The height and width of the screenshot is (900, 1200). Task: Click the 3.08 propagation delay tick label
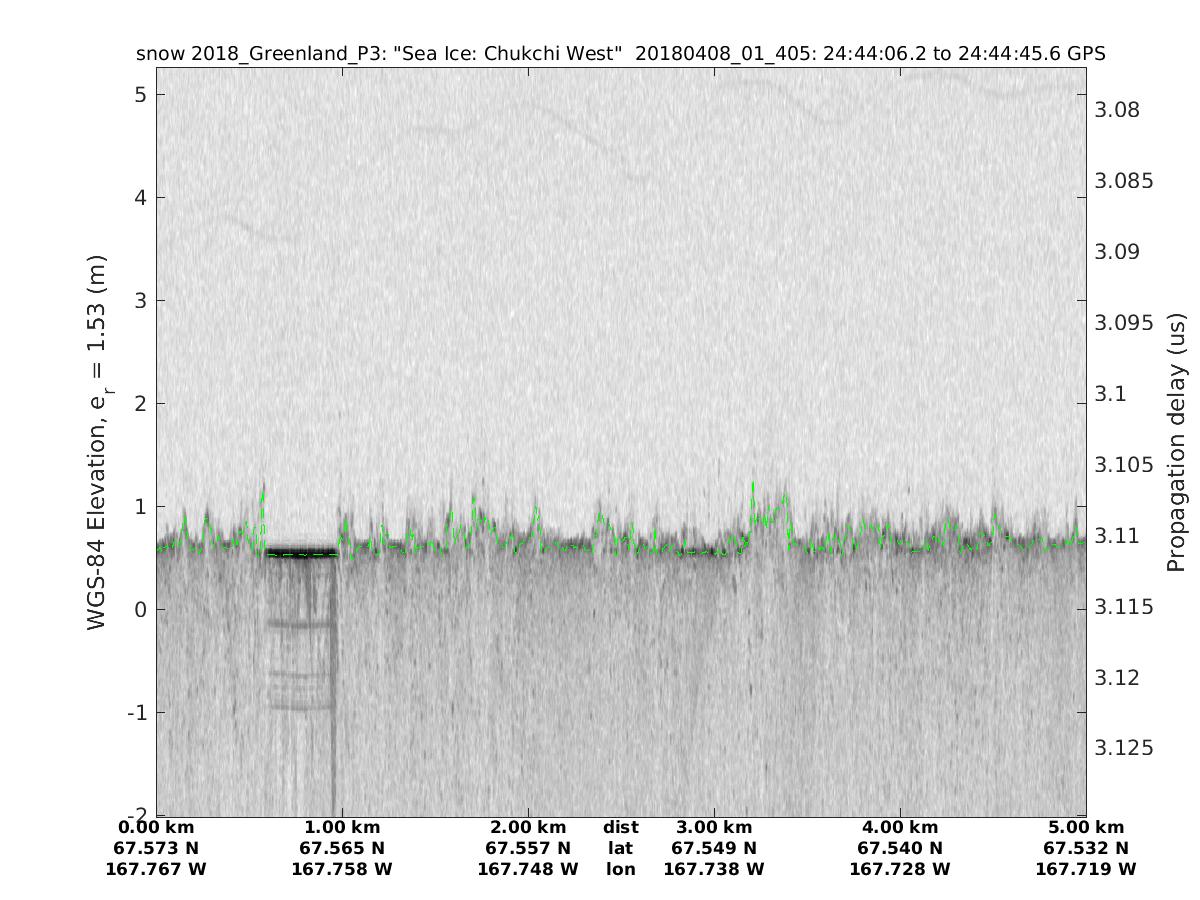click(x=1115, y=109)
